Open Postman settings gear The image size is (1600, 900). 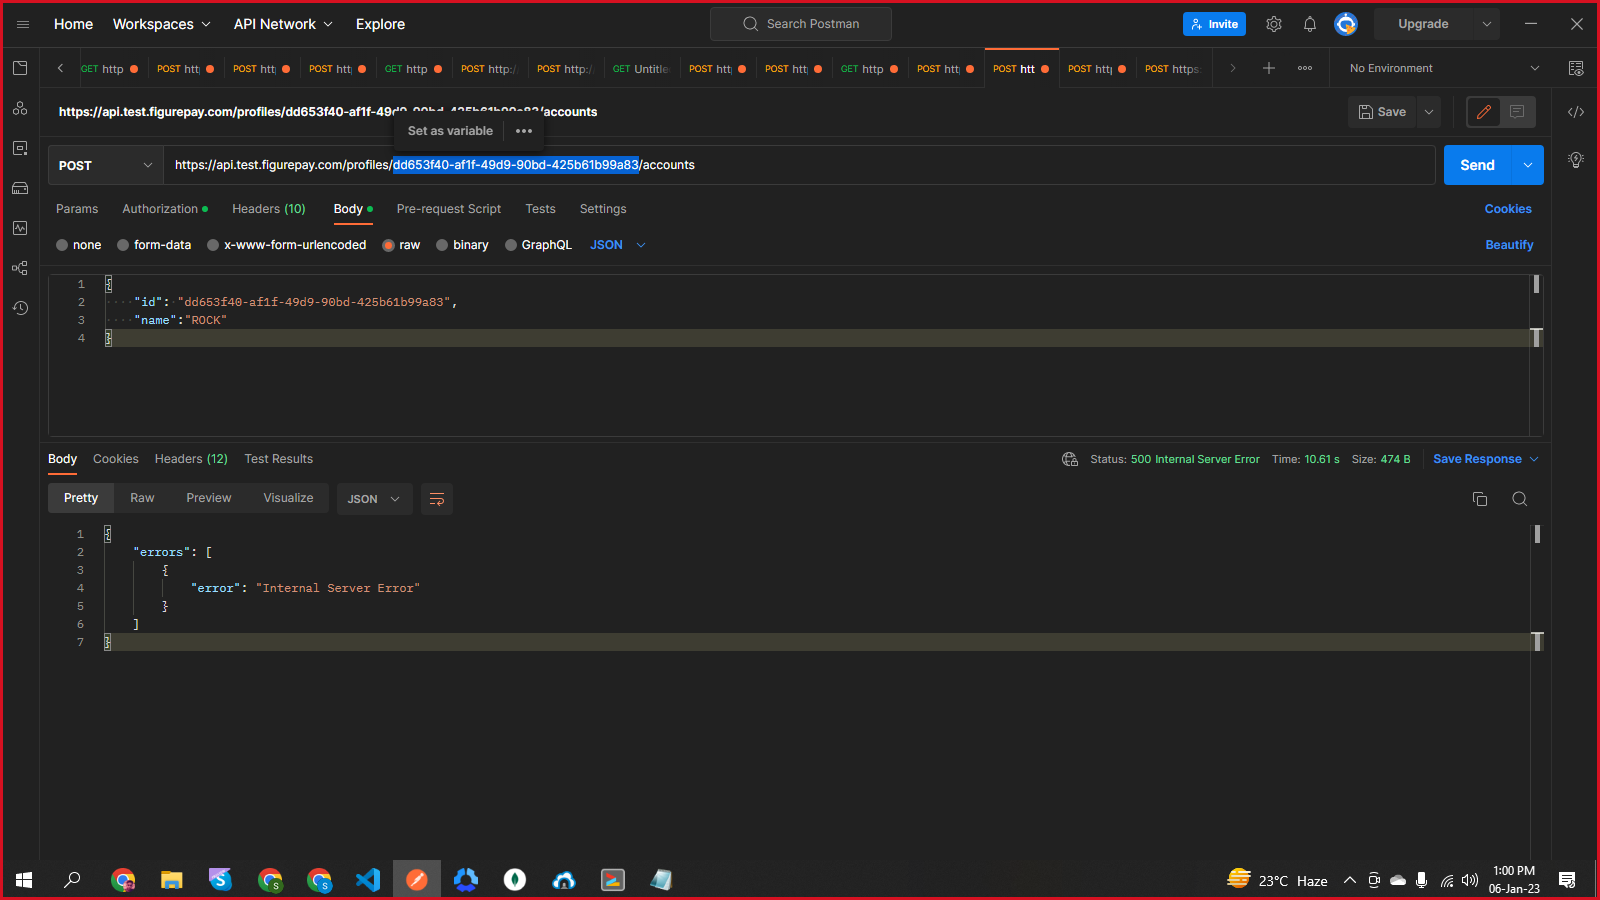(x=1274, y=24)
